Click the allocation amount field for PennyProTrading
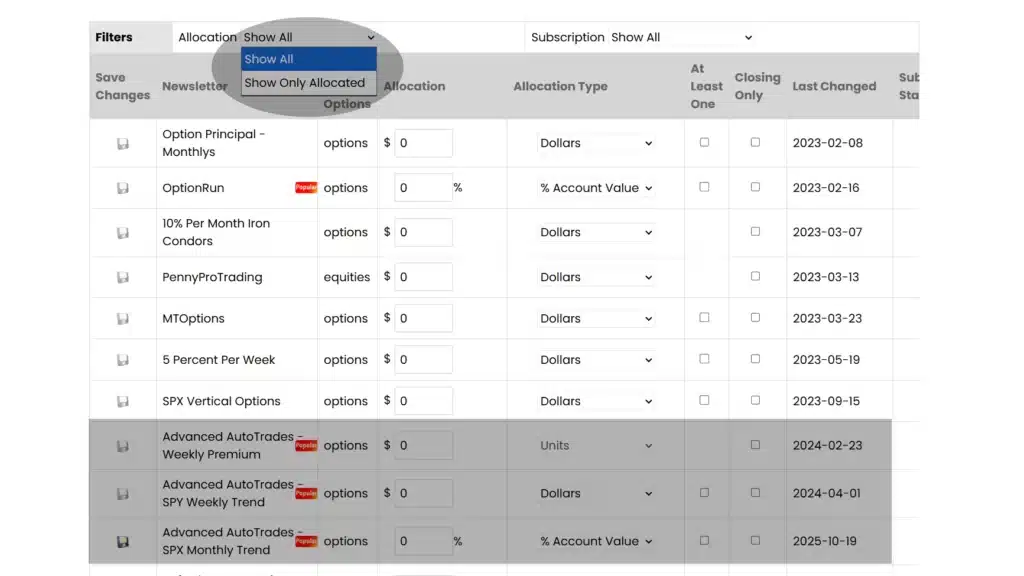The width and height of the screenshot is (1024, 576). click(x=425, y=277)
